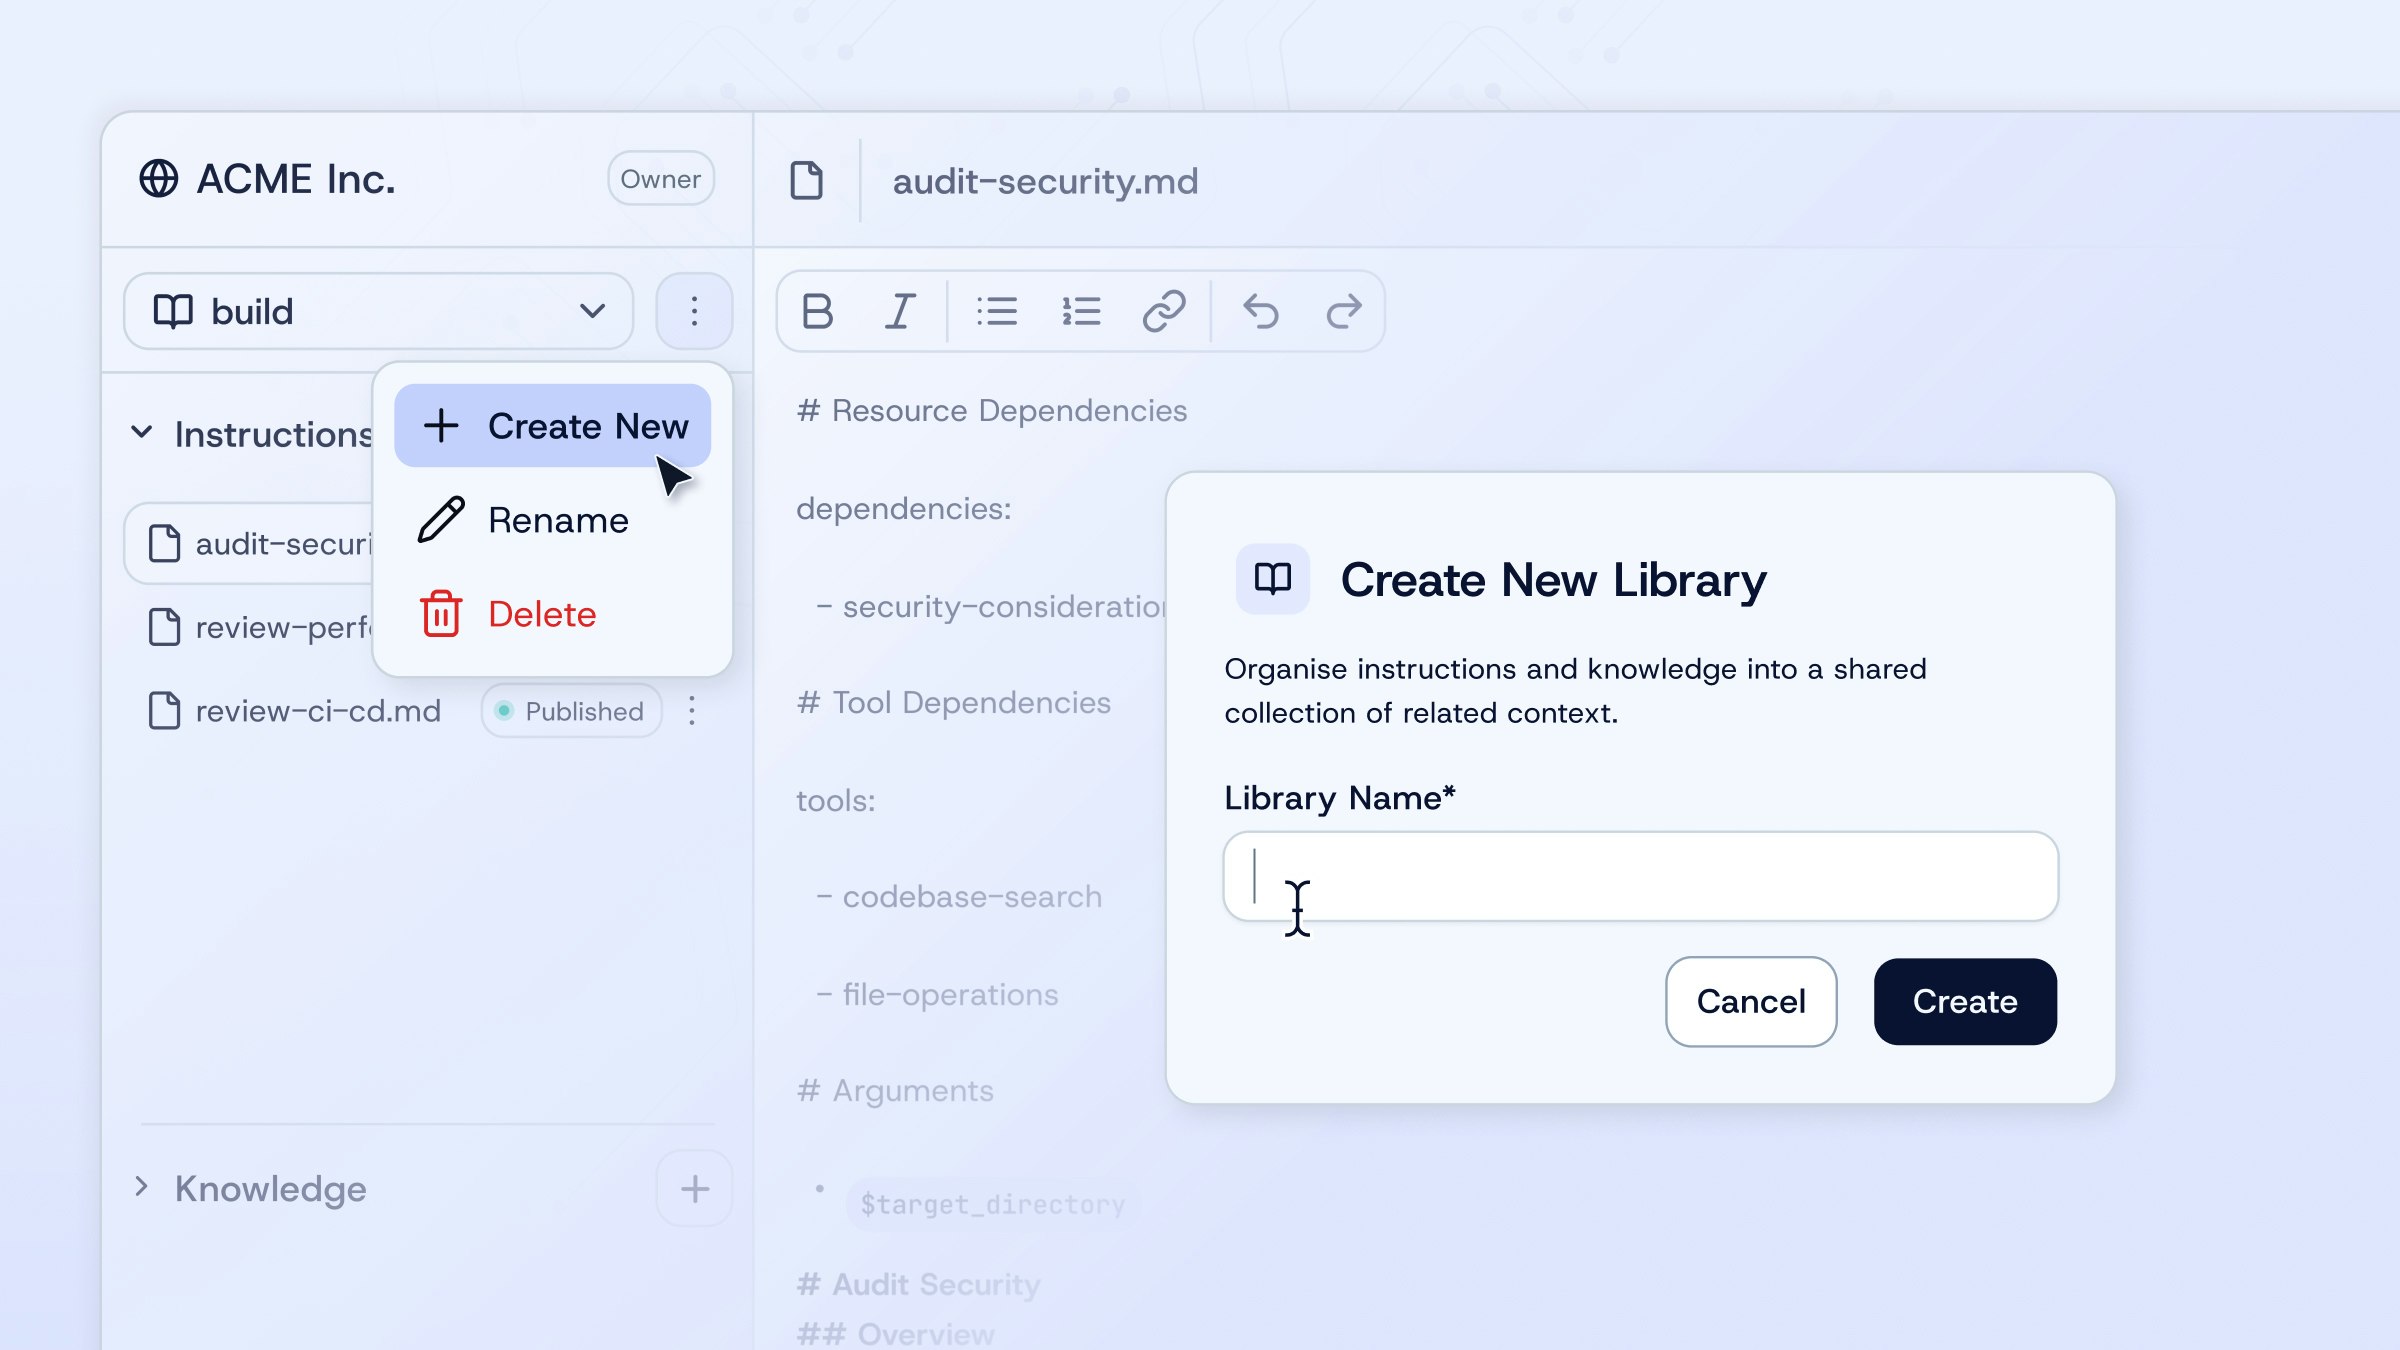Expand the Knowledge section
Screen dimensions: 2400x1350
(142, 1188)
